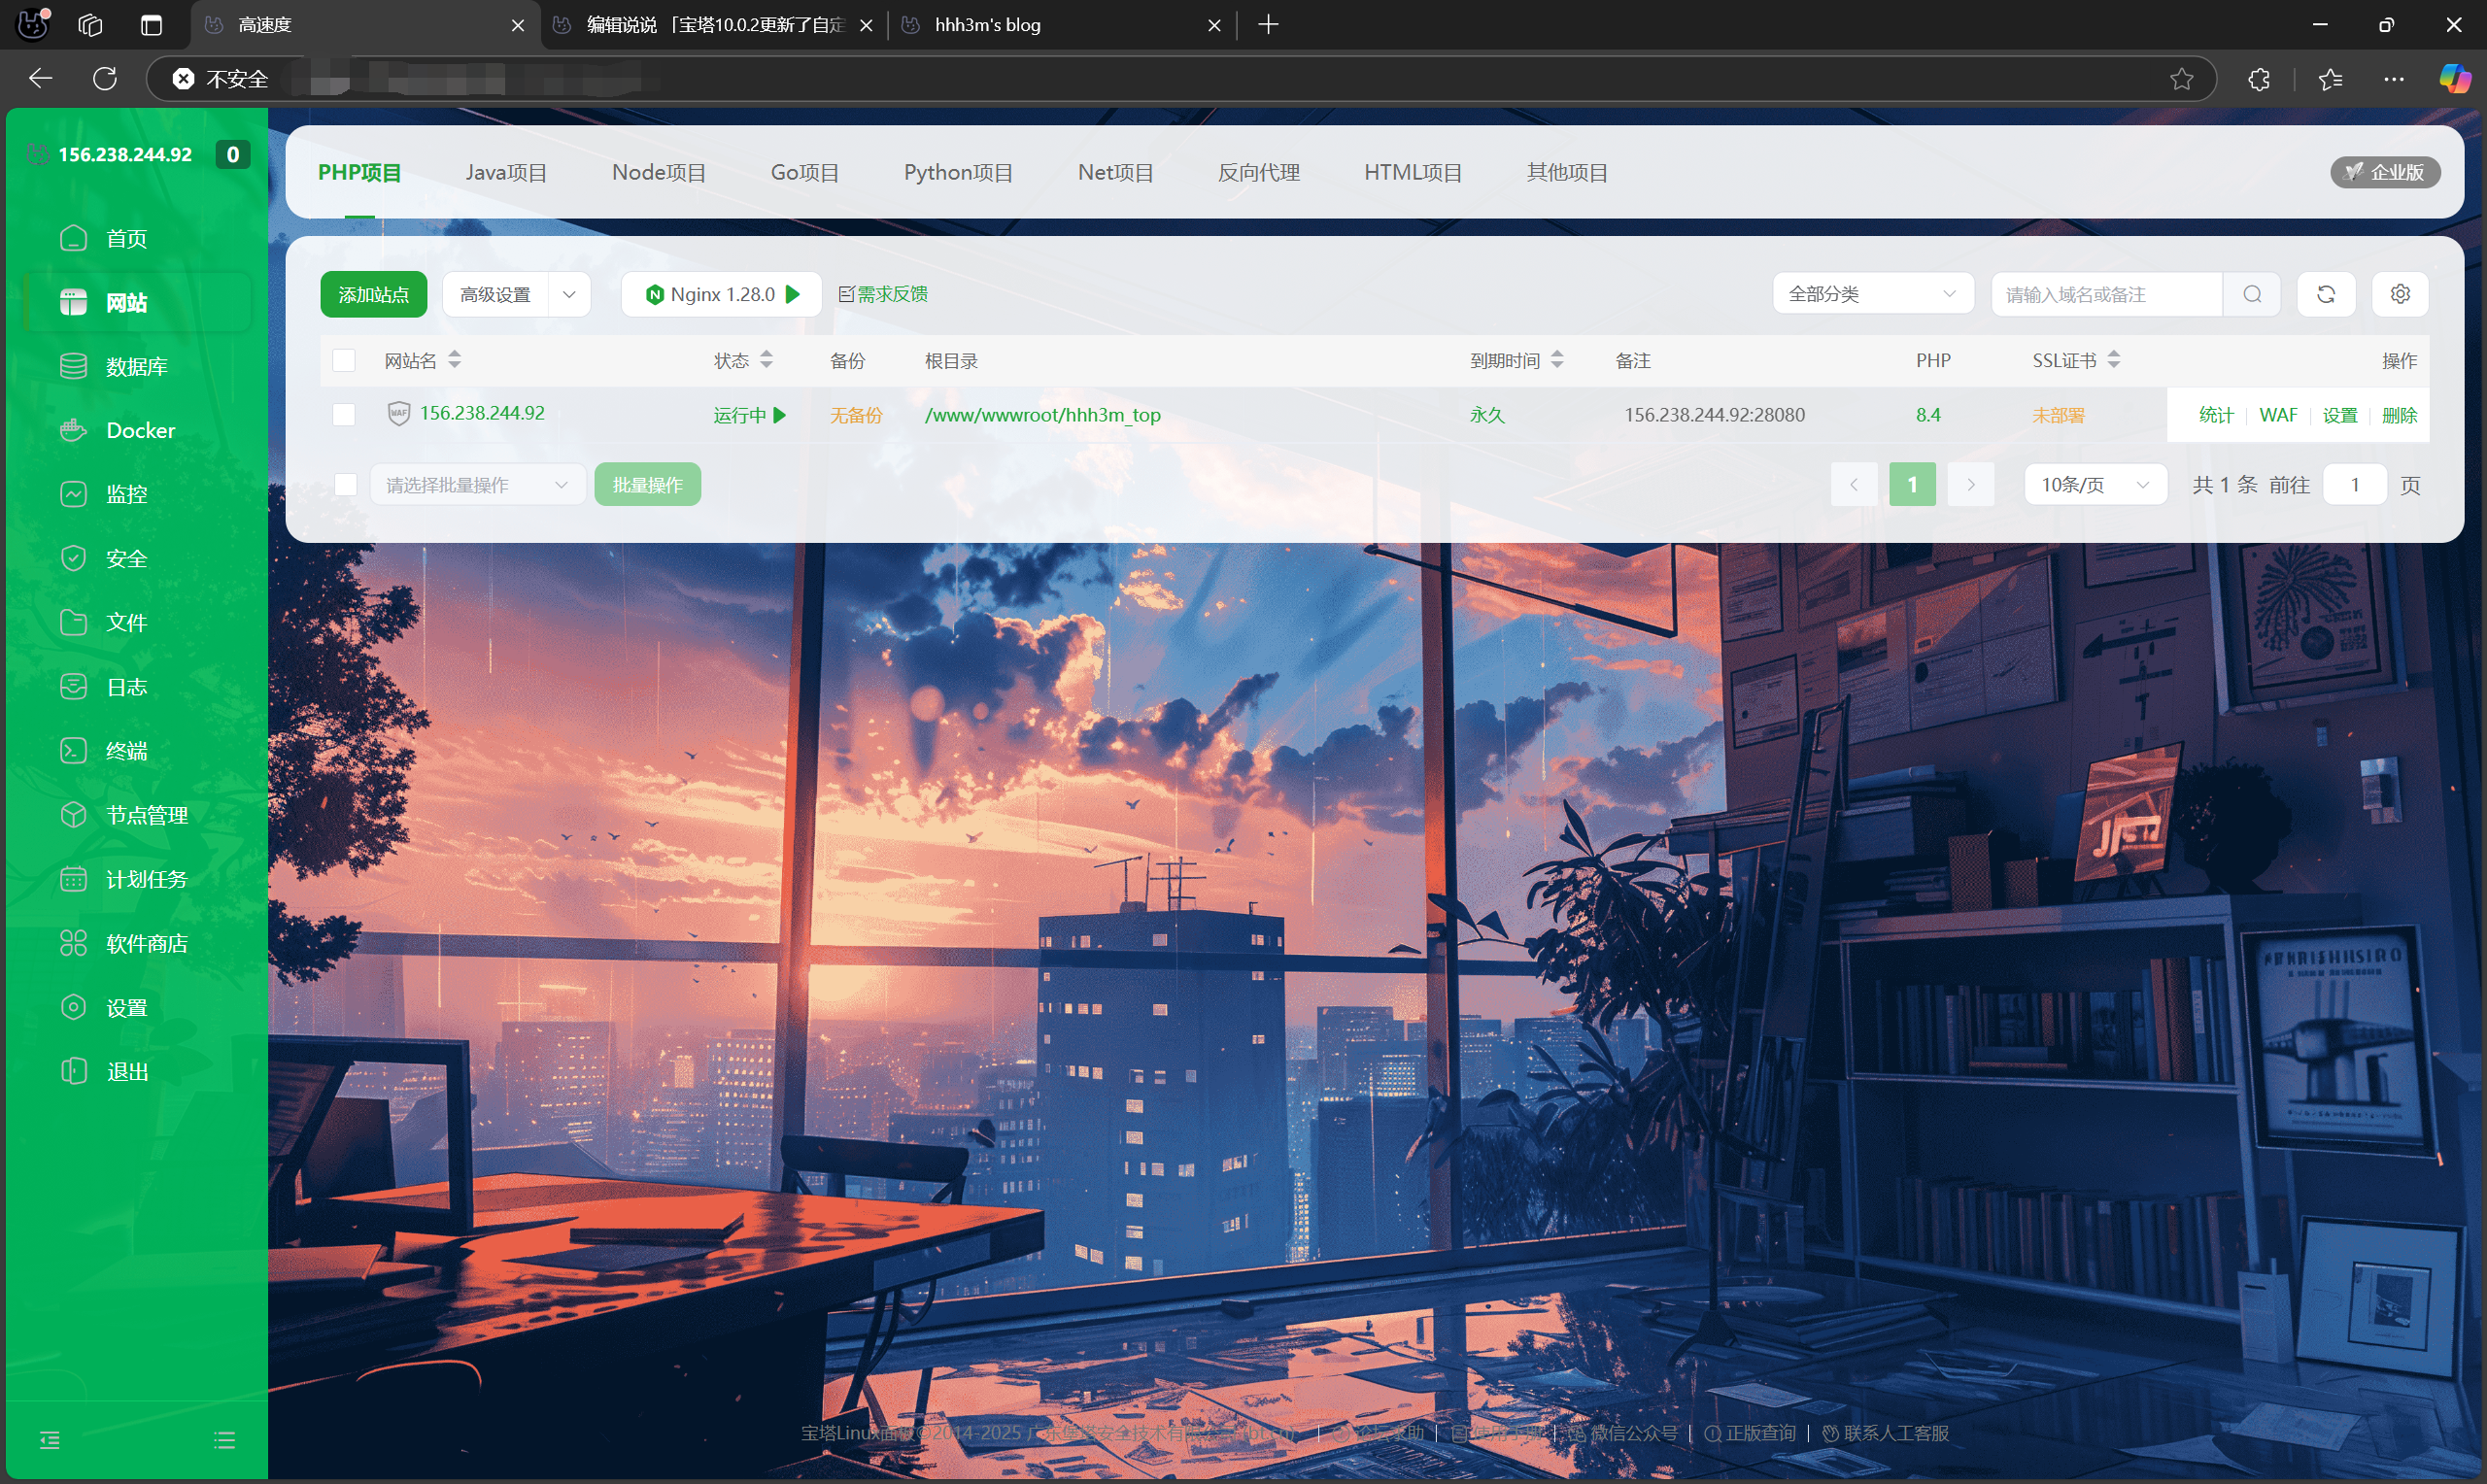2487x1484 pixels.
Task: Open the 全部分类 category dropdown
Action: (1872, 294)
